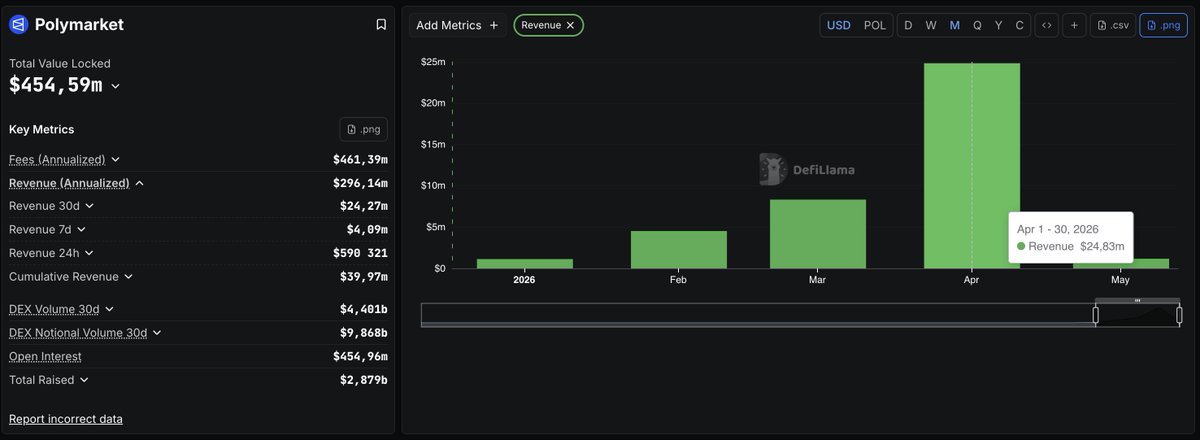Expand Revenue 7d details
This screenshot has height=440, width=1200.
(x=83, y=229)
